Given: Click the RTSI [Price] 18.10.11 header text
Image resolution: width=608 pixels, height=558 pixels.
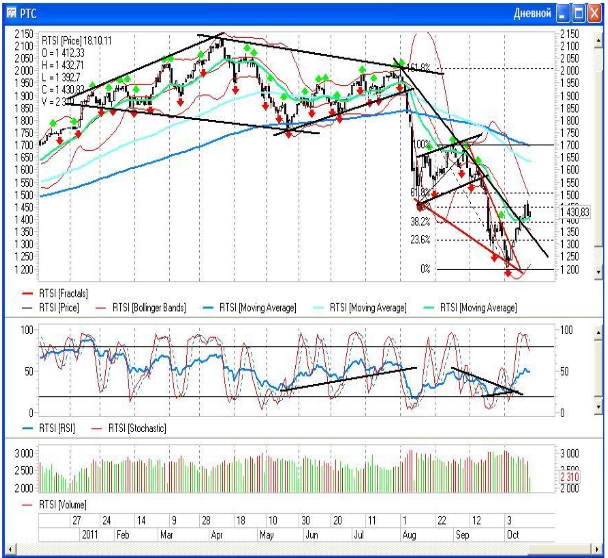Looking at the screenshot, I should (x=76, y=41).
